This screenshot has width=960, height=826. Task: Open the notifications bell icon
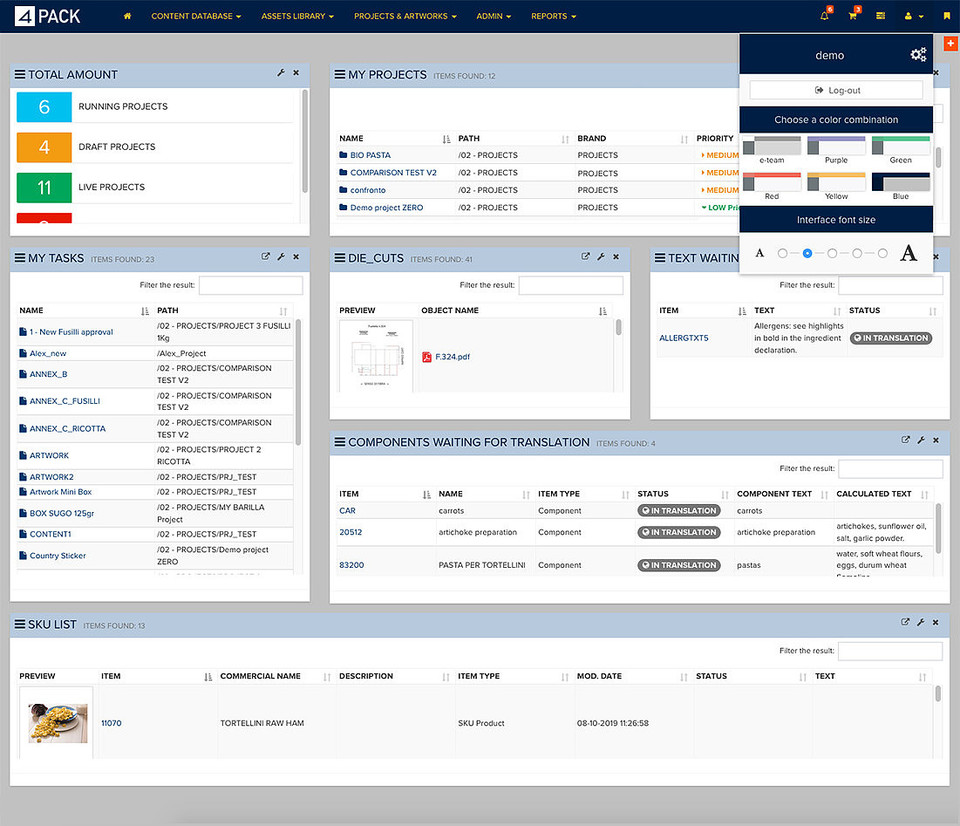point(823,16)
